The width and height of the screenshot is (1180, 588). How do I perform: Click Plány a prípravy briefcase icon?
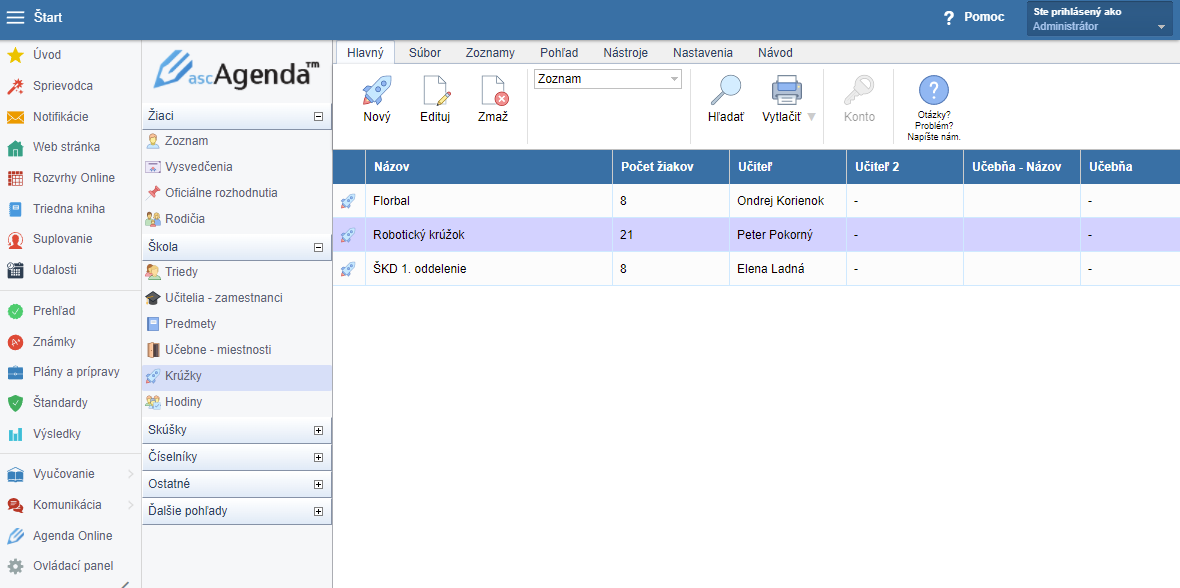pos(15,372)
